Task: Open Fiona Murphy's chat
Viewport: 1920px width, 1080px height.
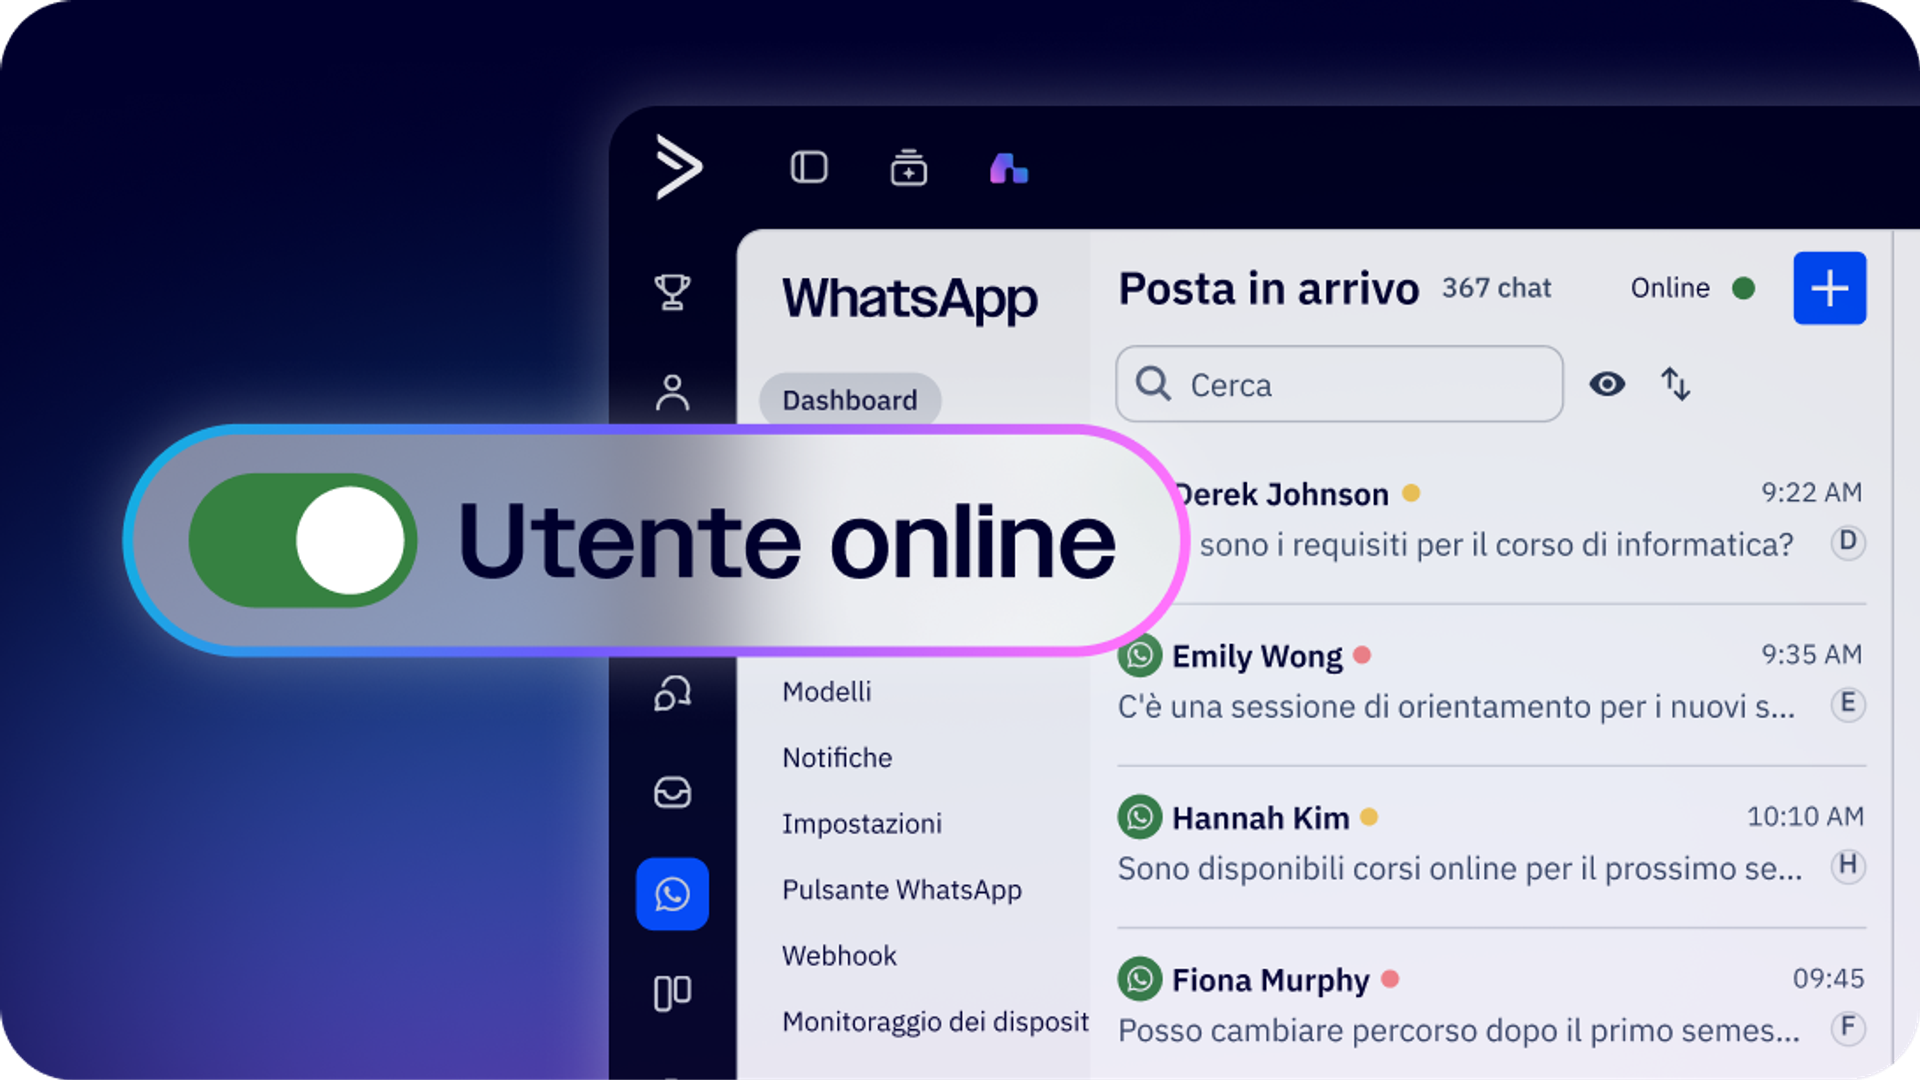Action: coord(1492,1005)
